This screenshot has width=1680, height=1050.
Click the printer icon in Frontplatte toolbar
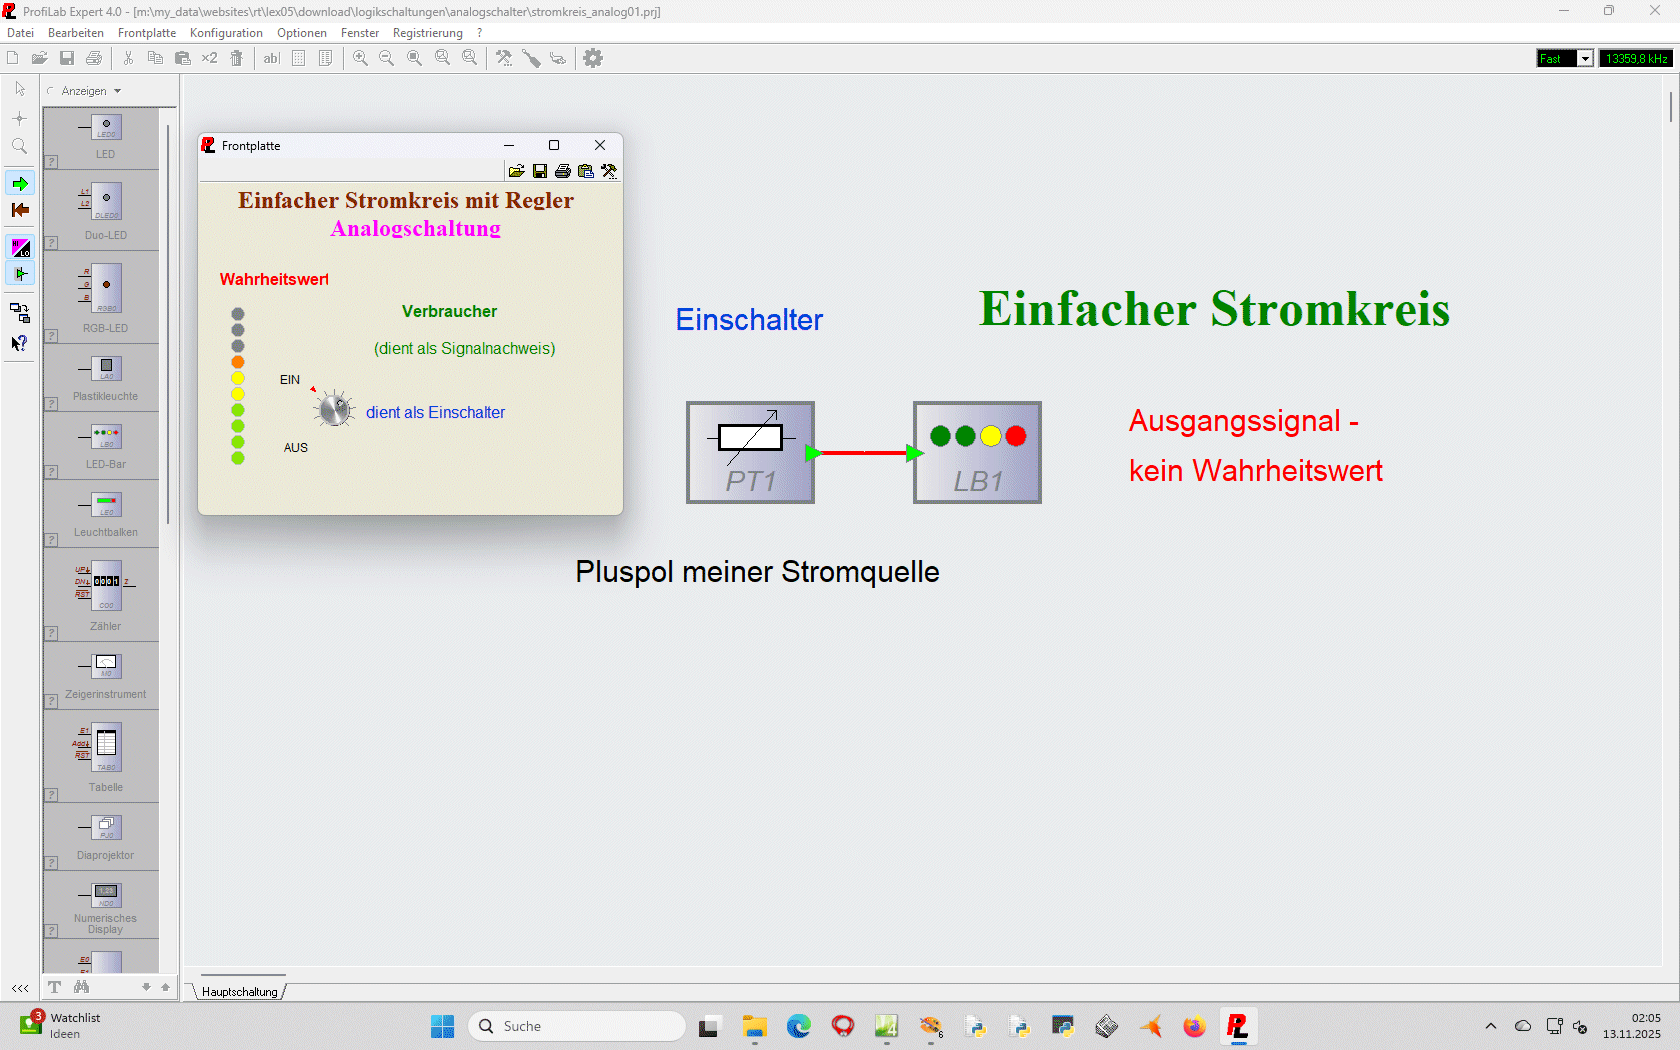click(563, 171)
